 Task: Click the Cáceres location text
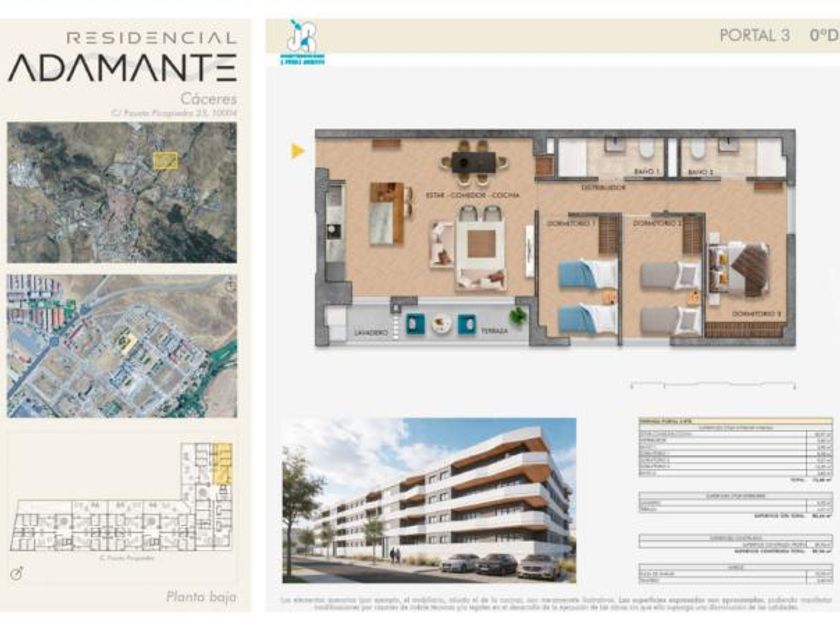(x=208, y=99)
